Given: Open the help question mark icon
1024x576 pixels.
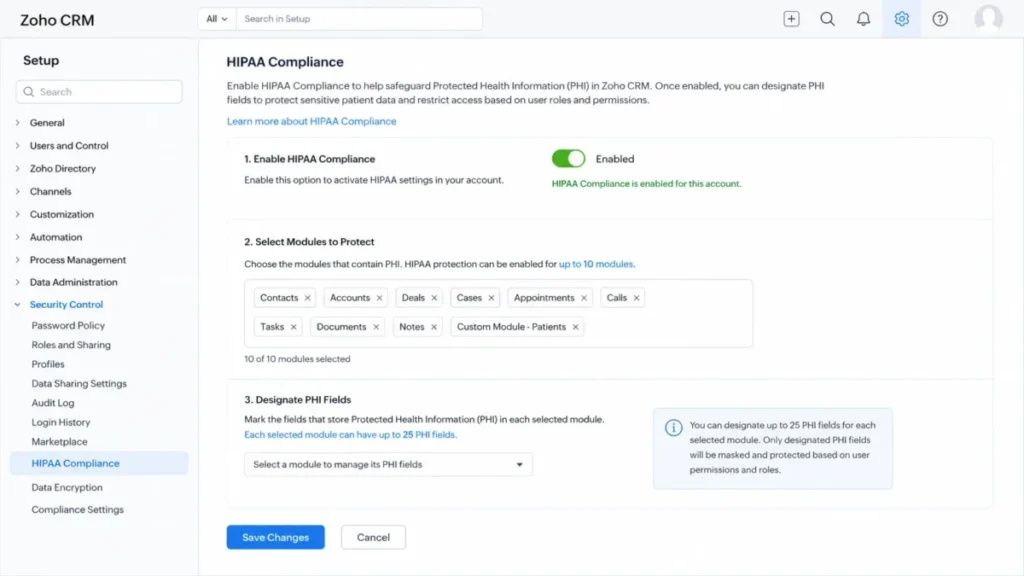Looking at the screenshot, I should coord(940,19).
